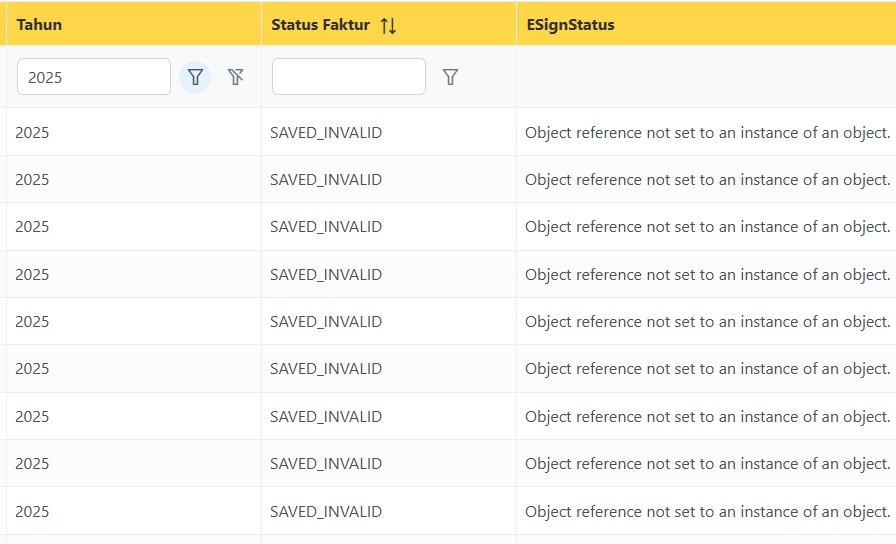Screen dimensions: 896x544
Task: Clear the Tahun column filter
Action: [x=235, y=77]
